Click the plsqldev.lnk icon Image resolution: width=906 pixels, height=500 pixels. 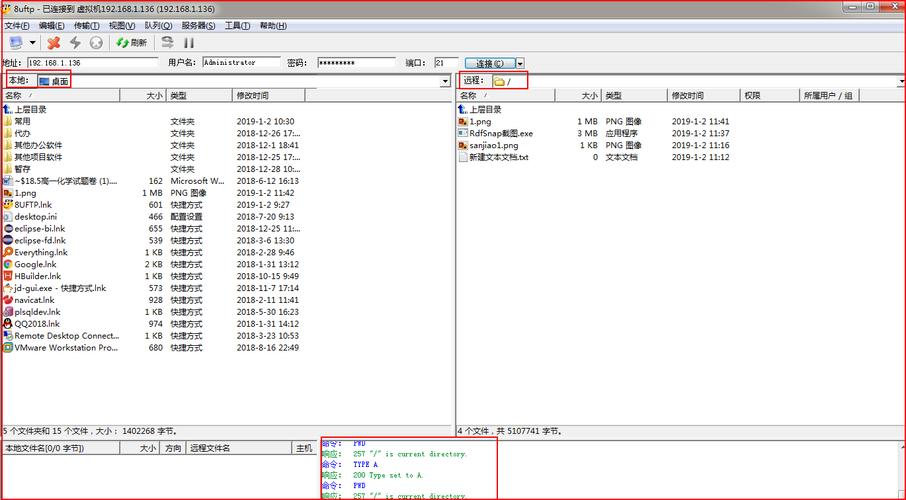(8, 312)
